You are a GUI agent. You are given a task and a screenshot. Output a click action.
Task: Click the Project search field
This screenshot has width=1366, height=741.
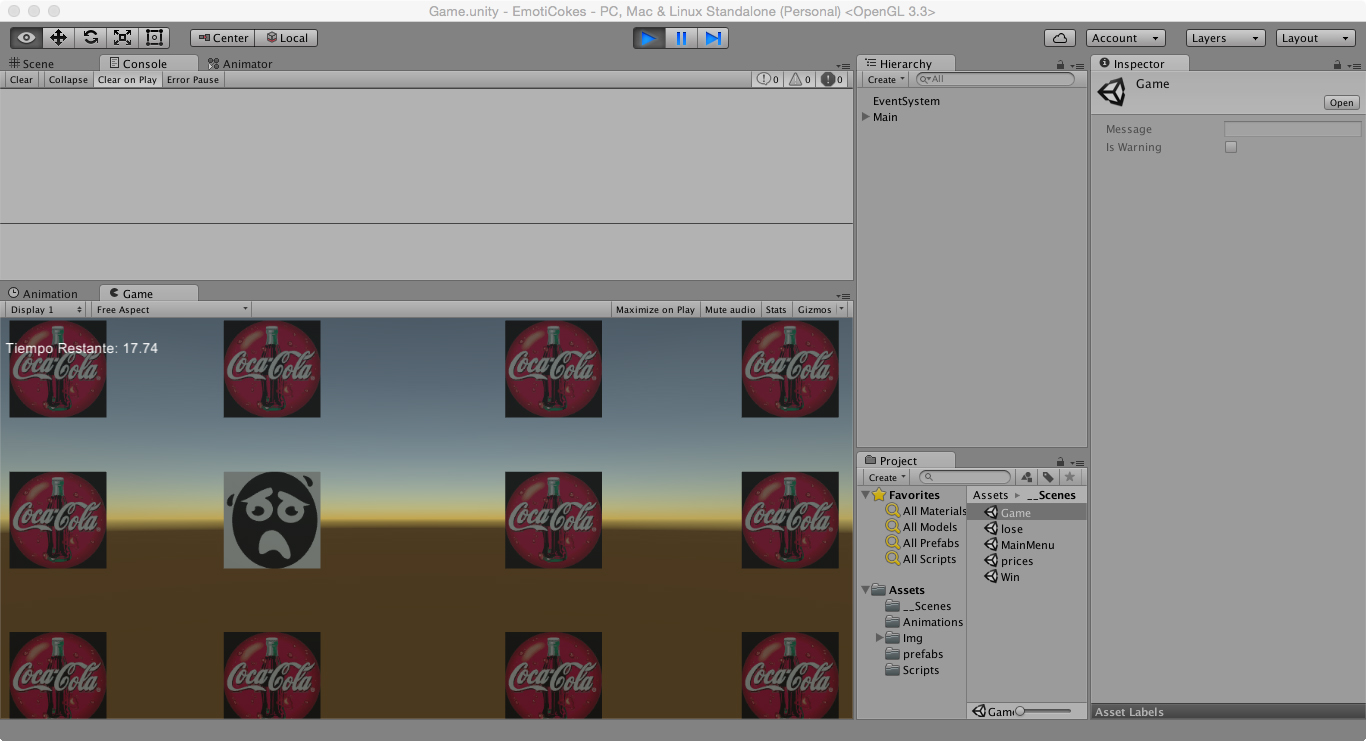tap(965, 477)
